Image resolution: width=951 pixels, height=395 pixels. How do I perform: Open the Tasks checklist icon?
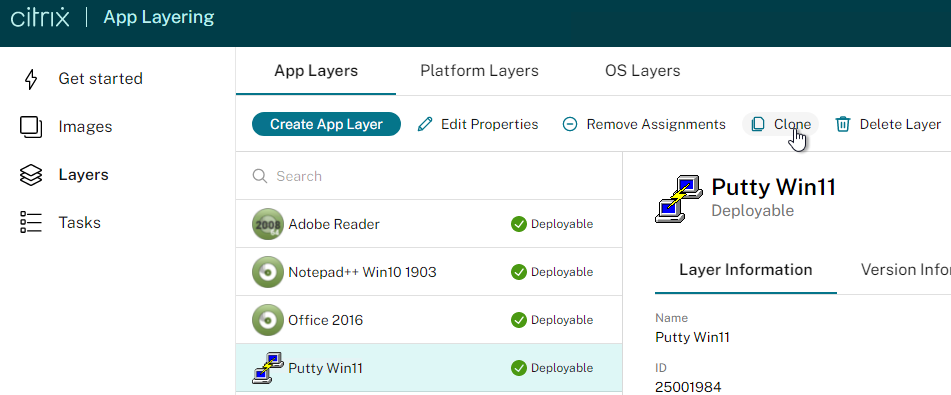pos(31,223)
